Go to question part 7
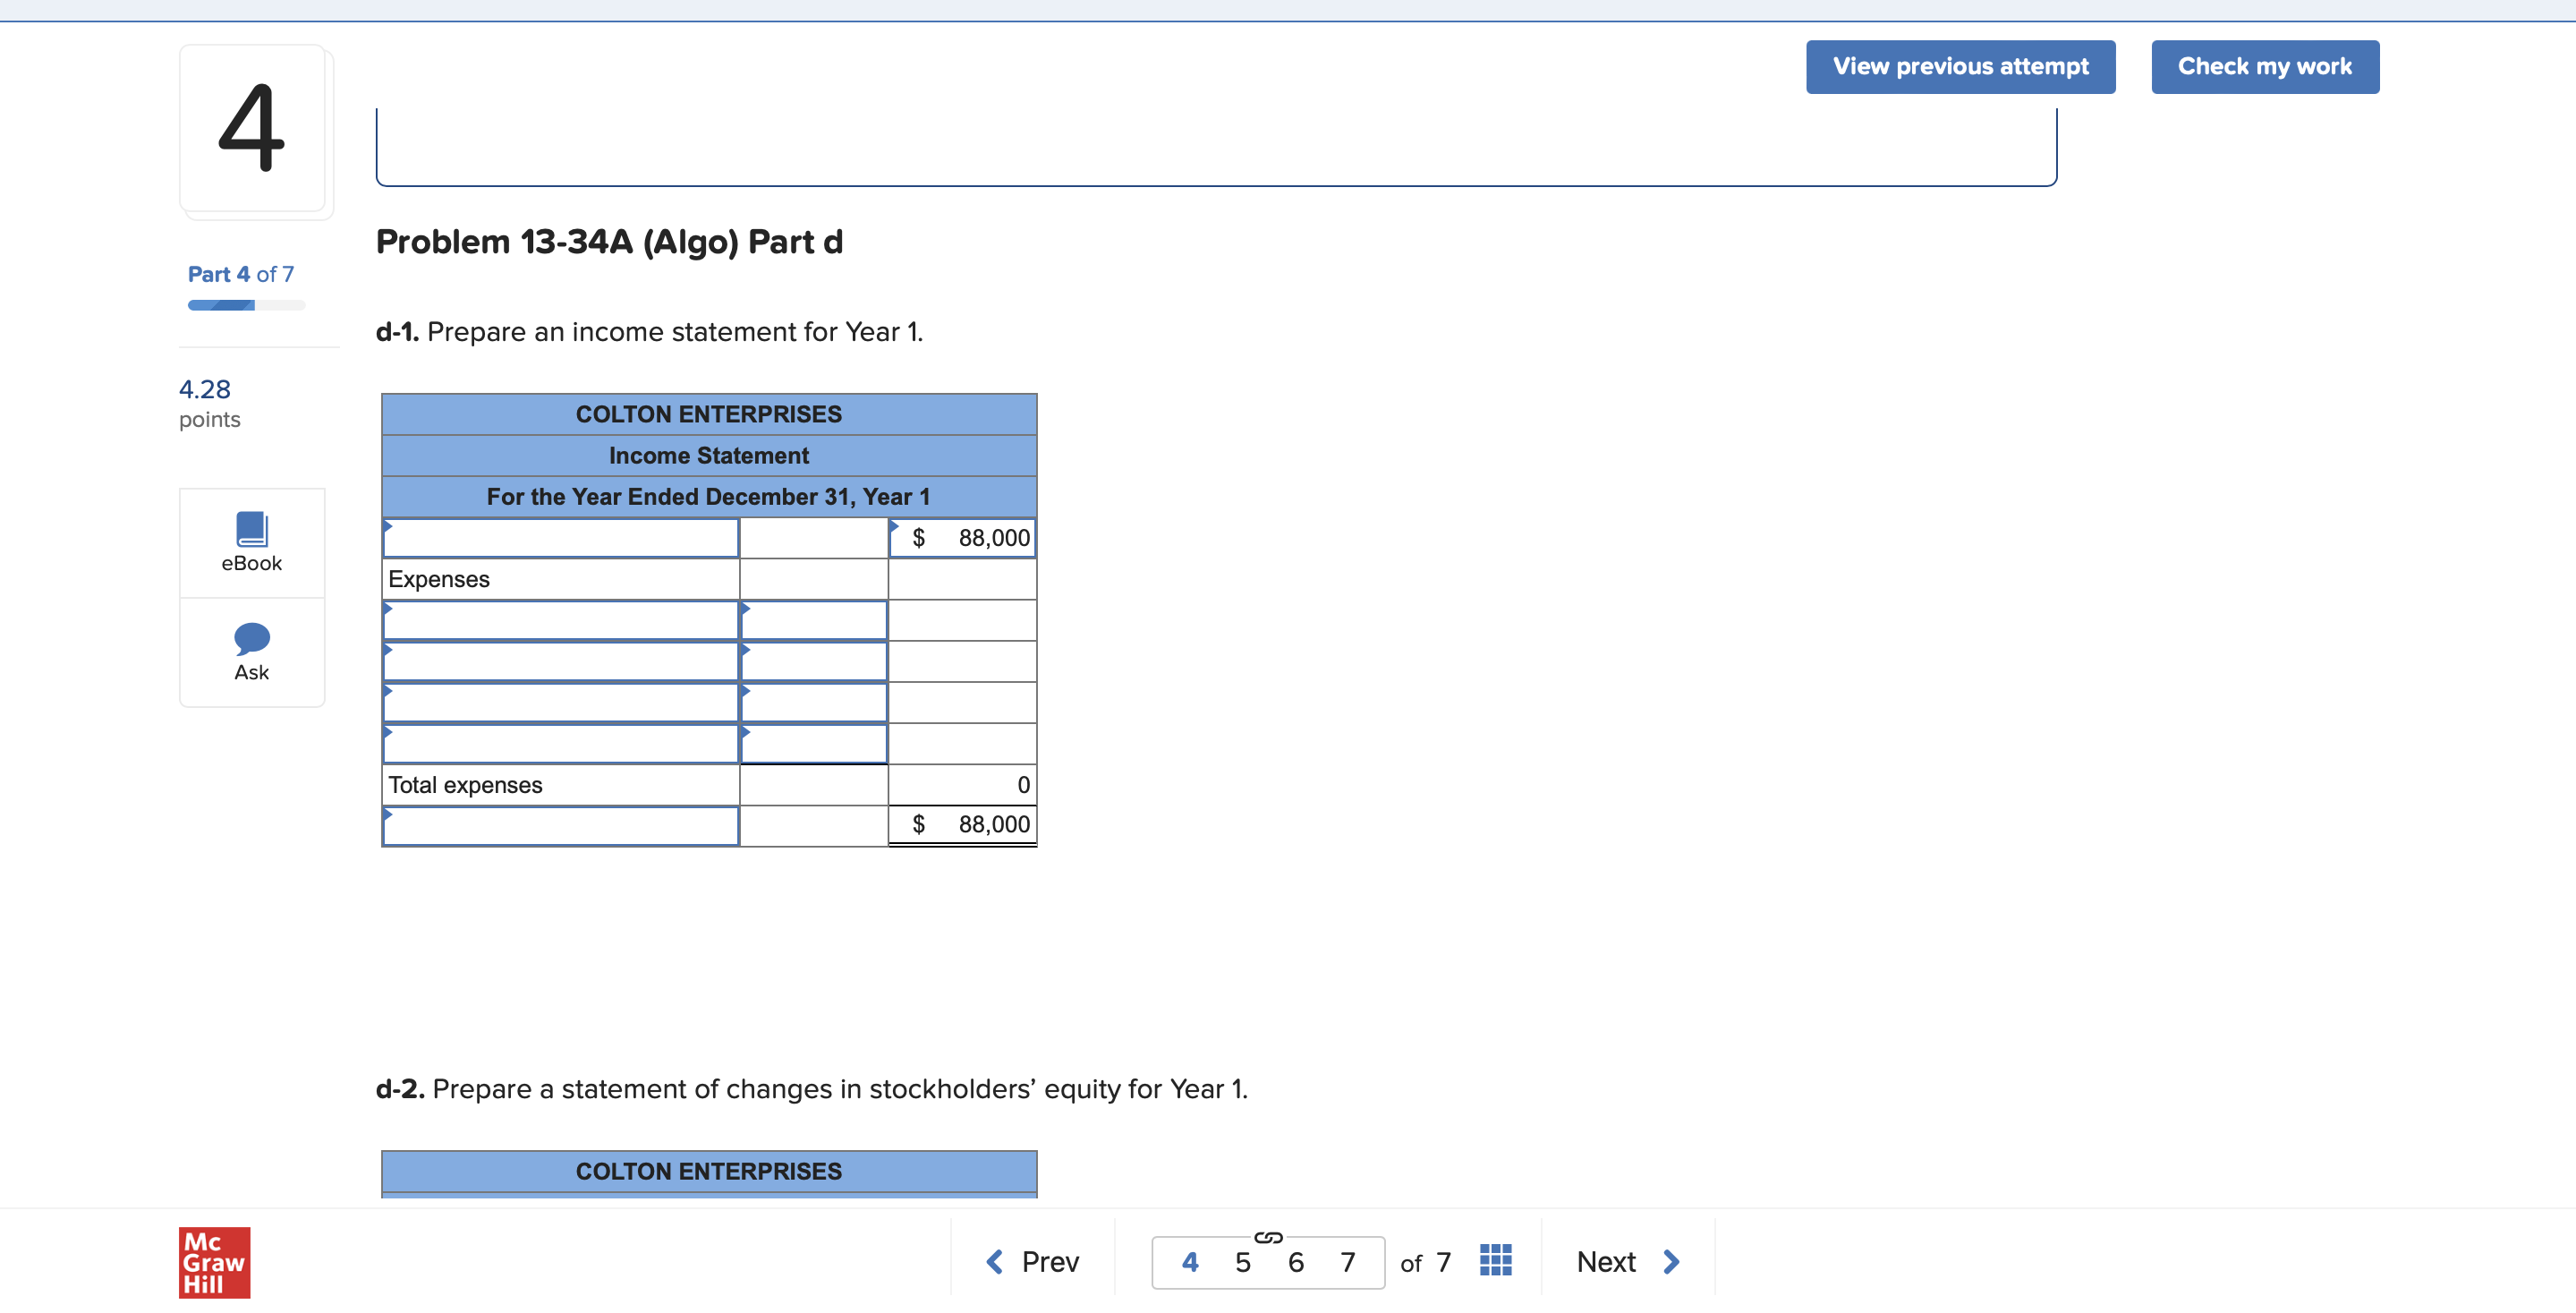The image size is (2576, 1313). (1347, 1262)
